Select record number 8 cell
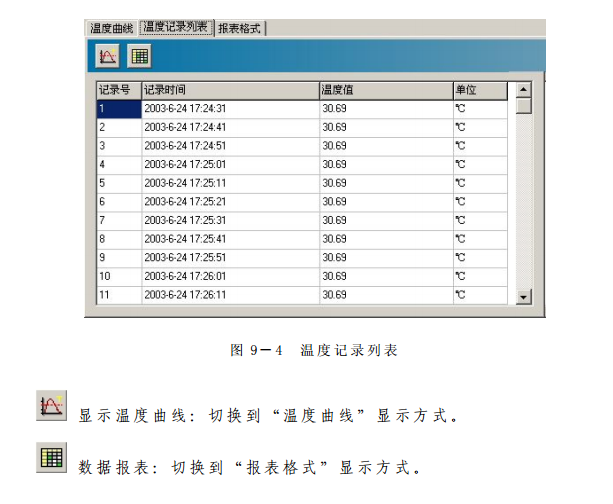 [119, 239]
